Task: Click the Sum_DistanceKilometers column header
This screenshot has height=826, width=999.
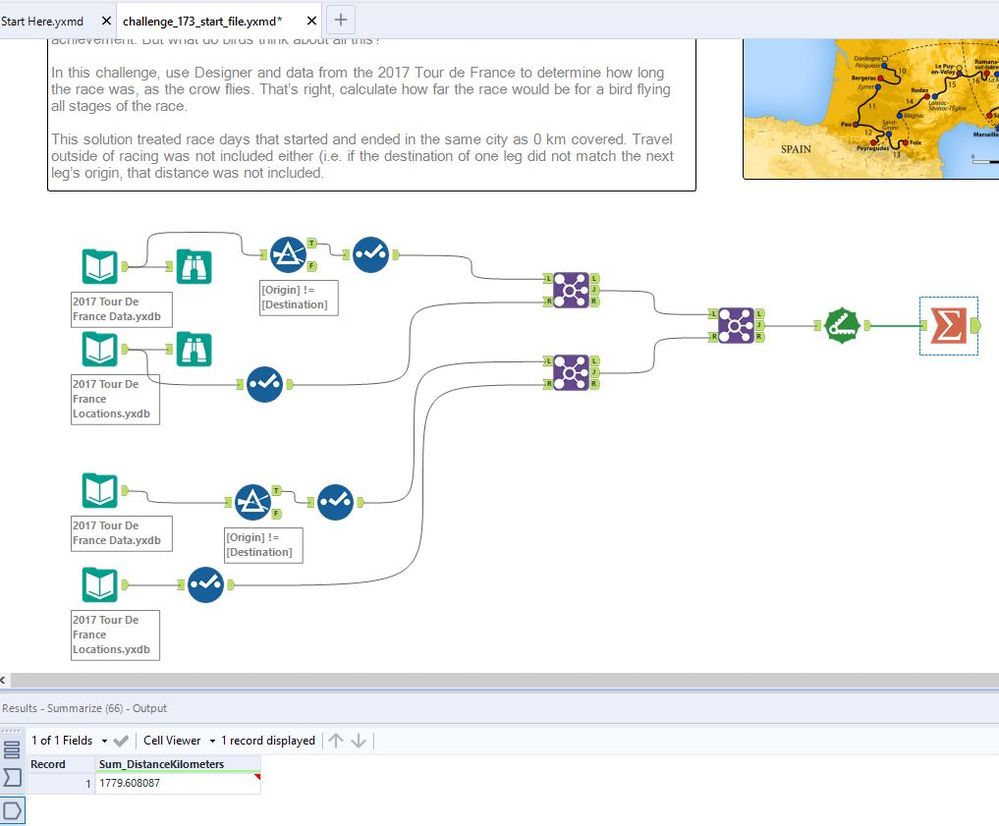Action: 178,764
